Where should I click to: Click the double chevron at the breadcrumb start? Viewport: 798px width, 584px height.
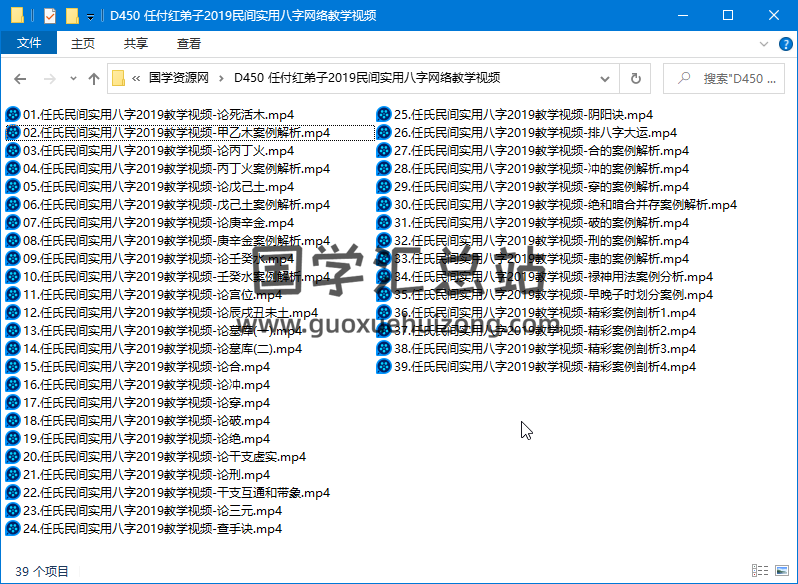point(136,78)
